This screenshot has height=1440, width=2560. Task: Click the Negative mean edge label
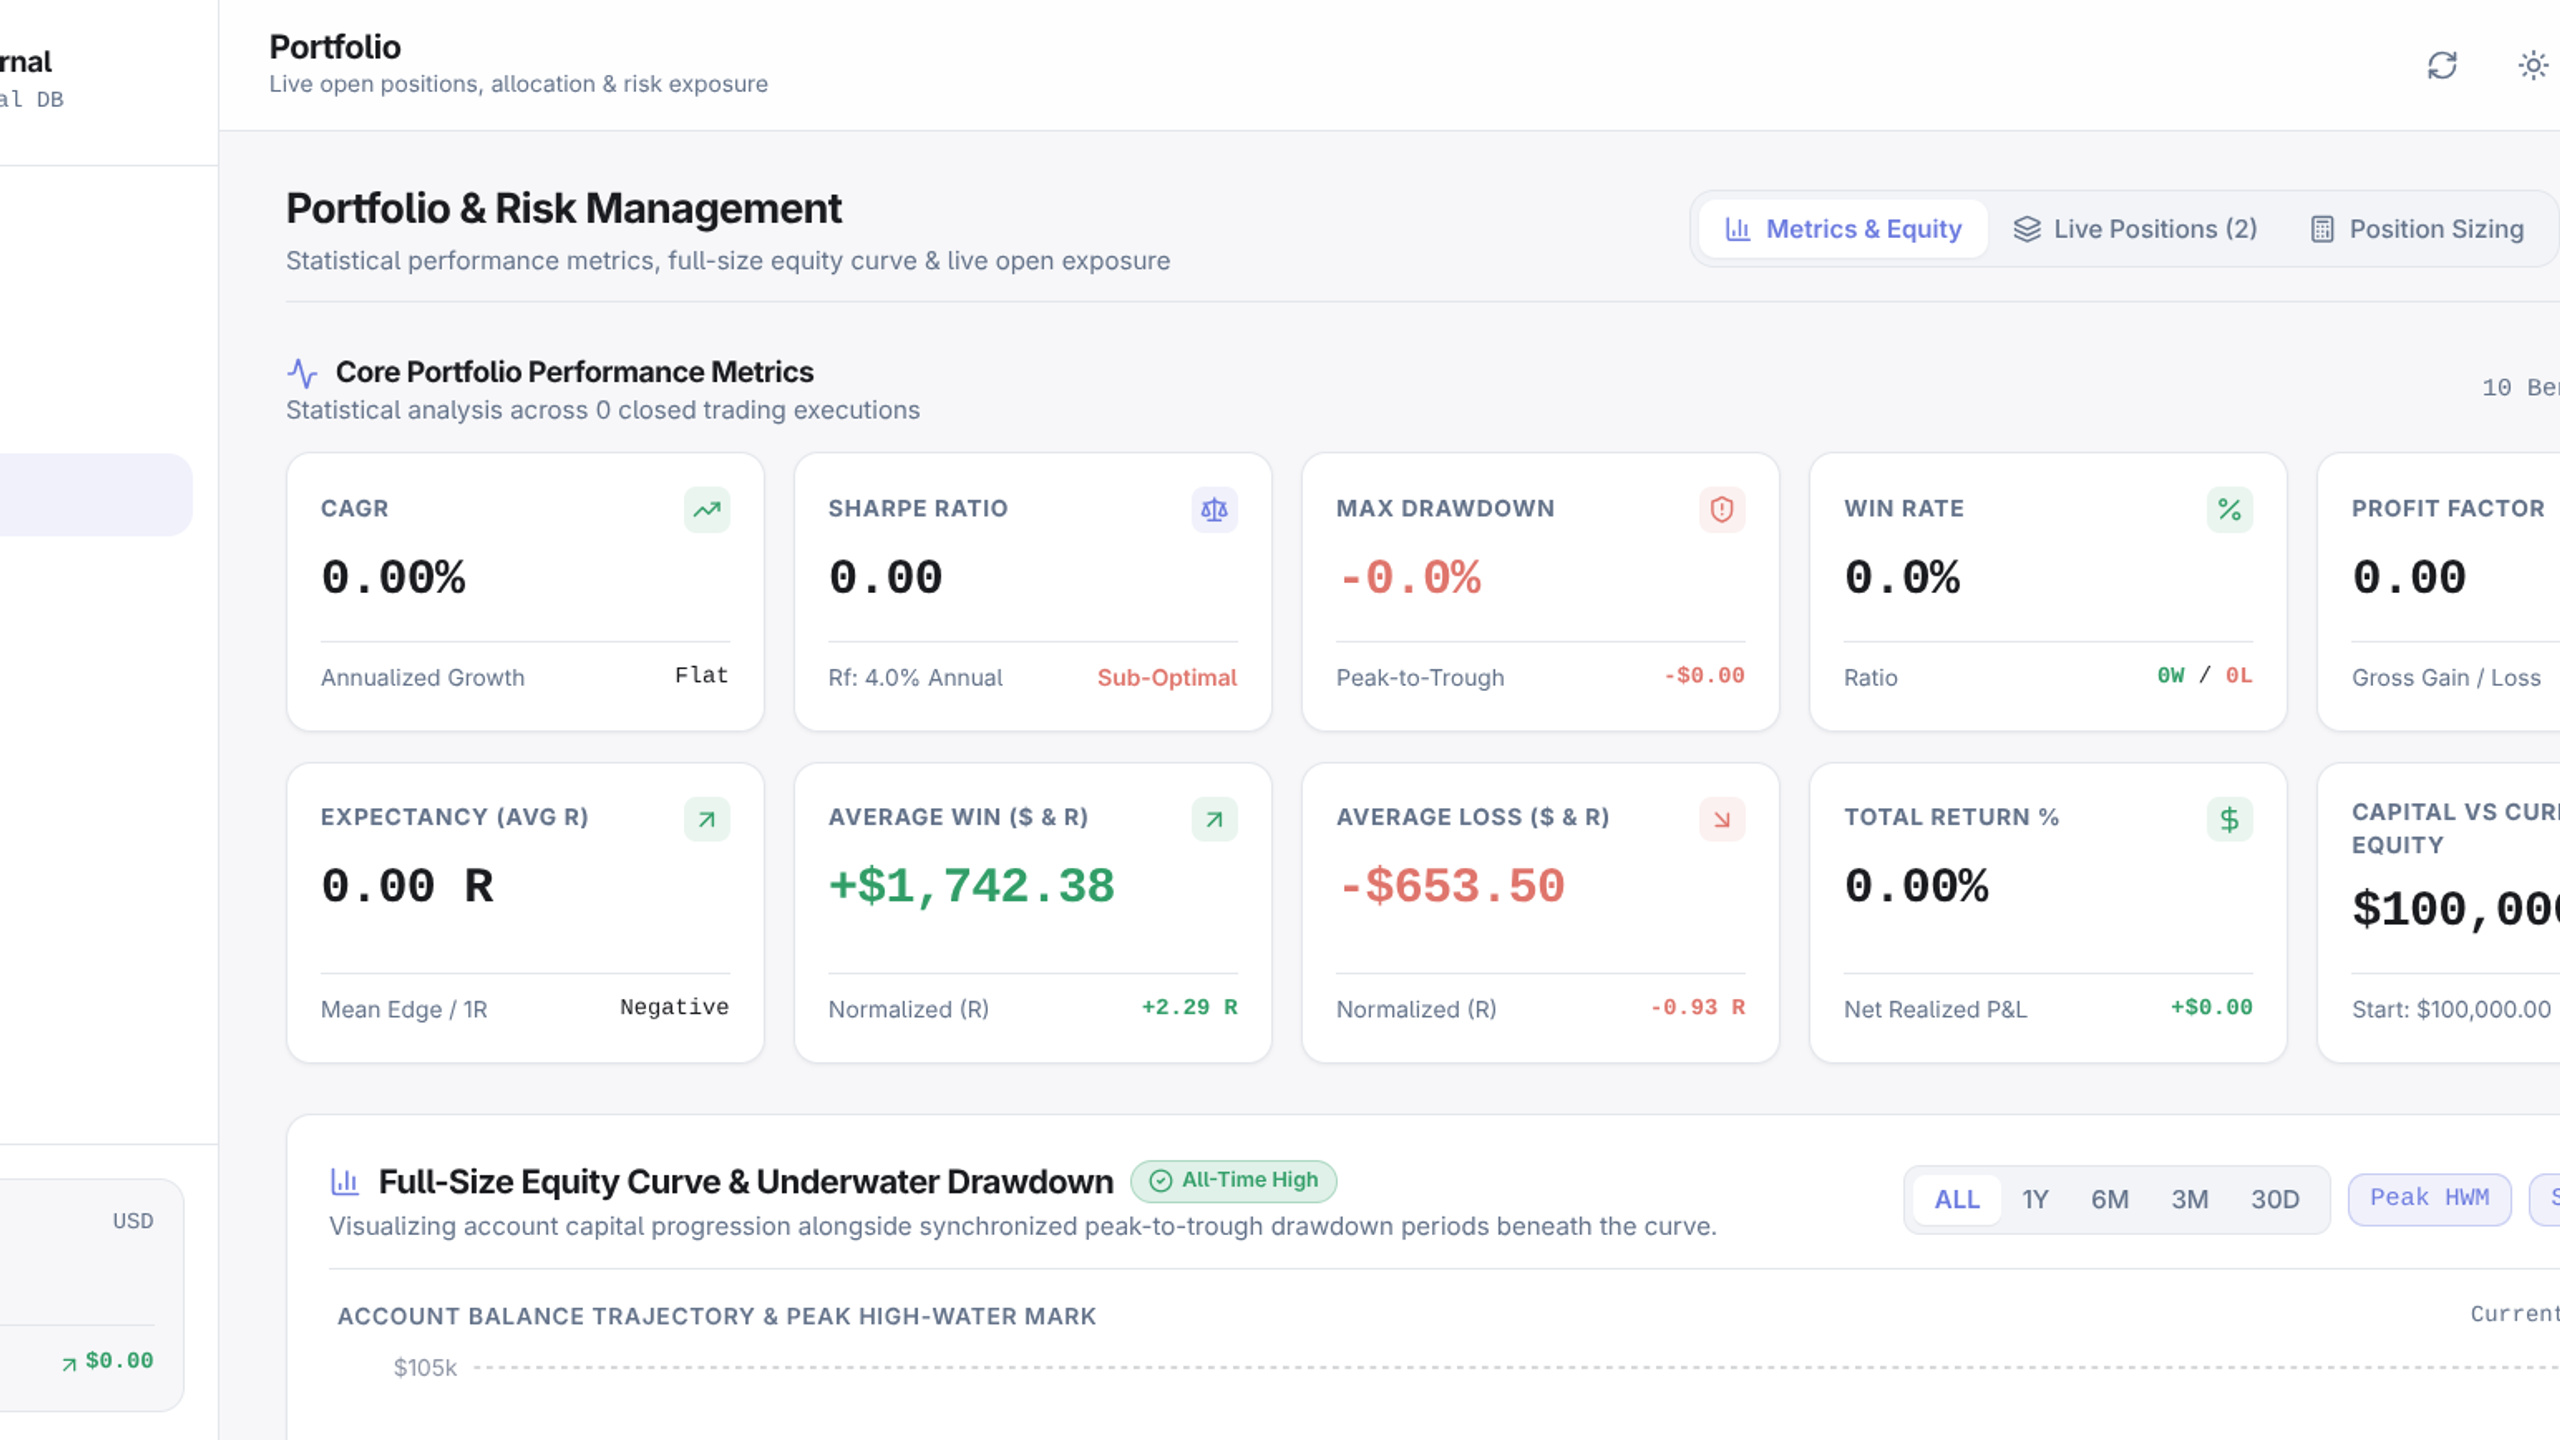pos(674,1007)
